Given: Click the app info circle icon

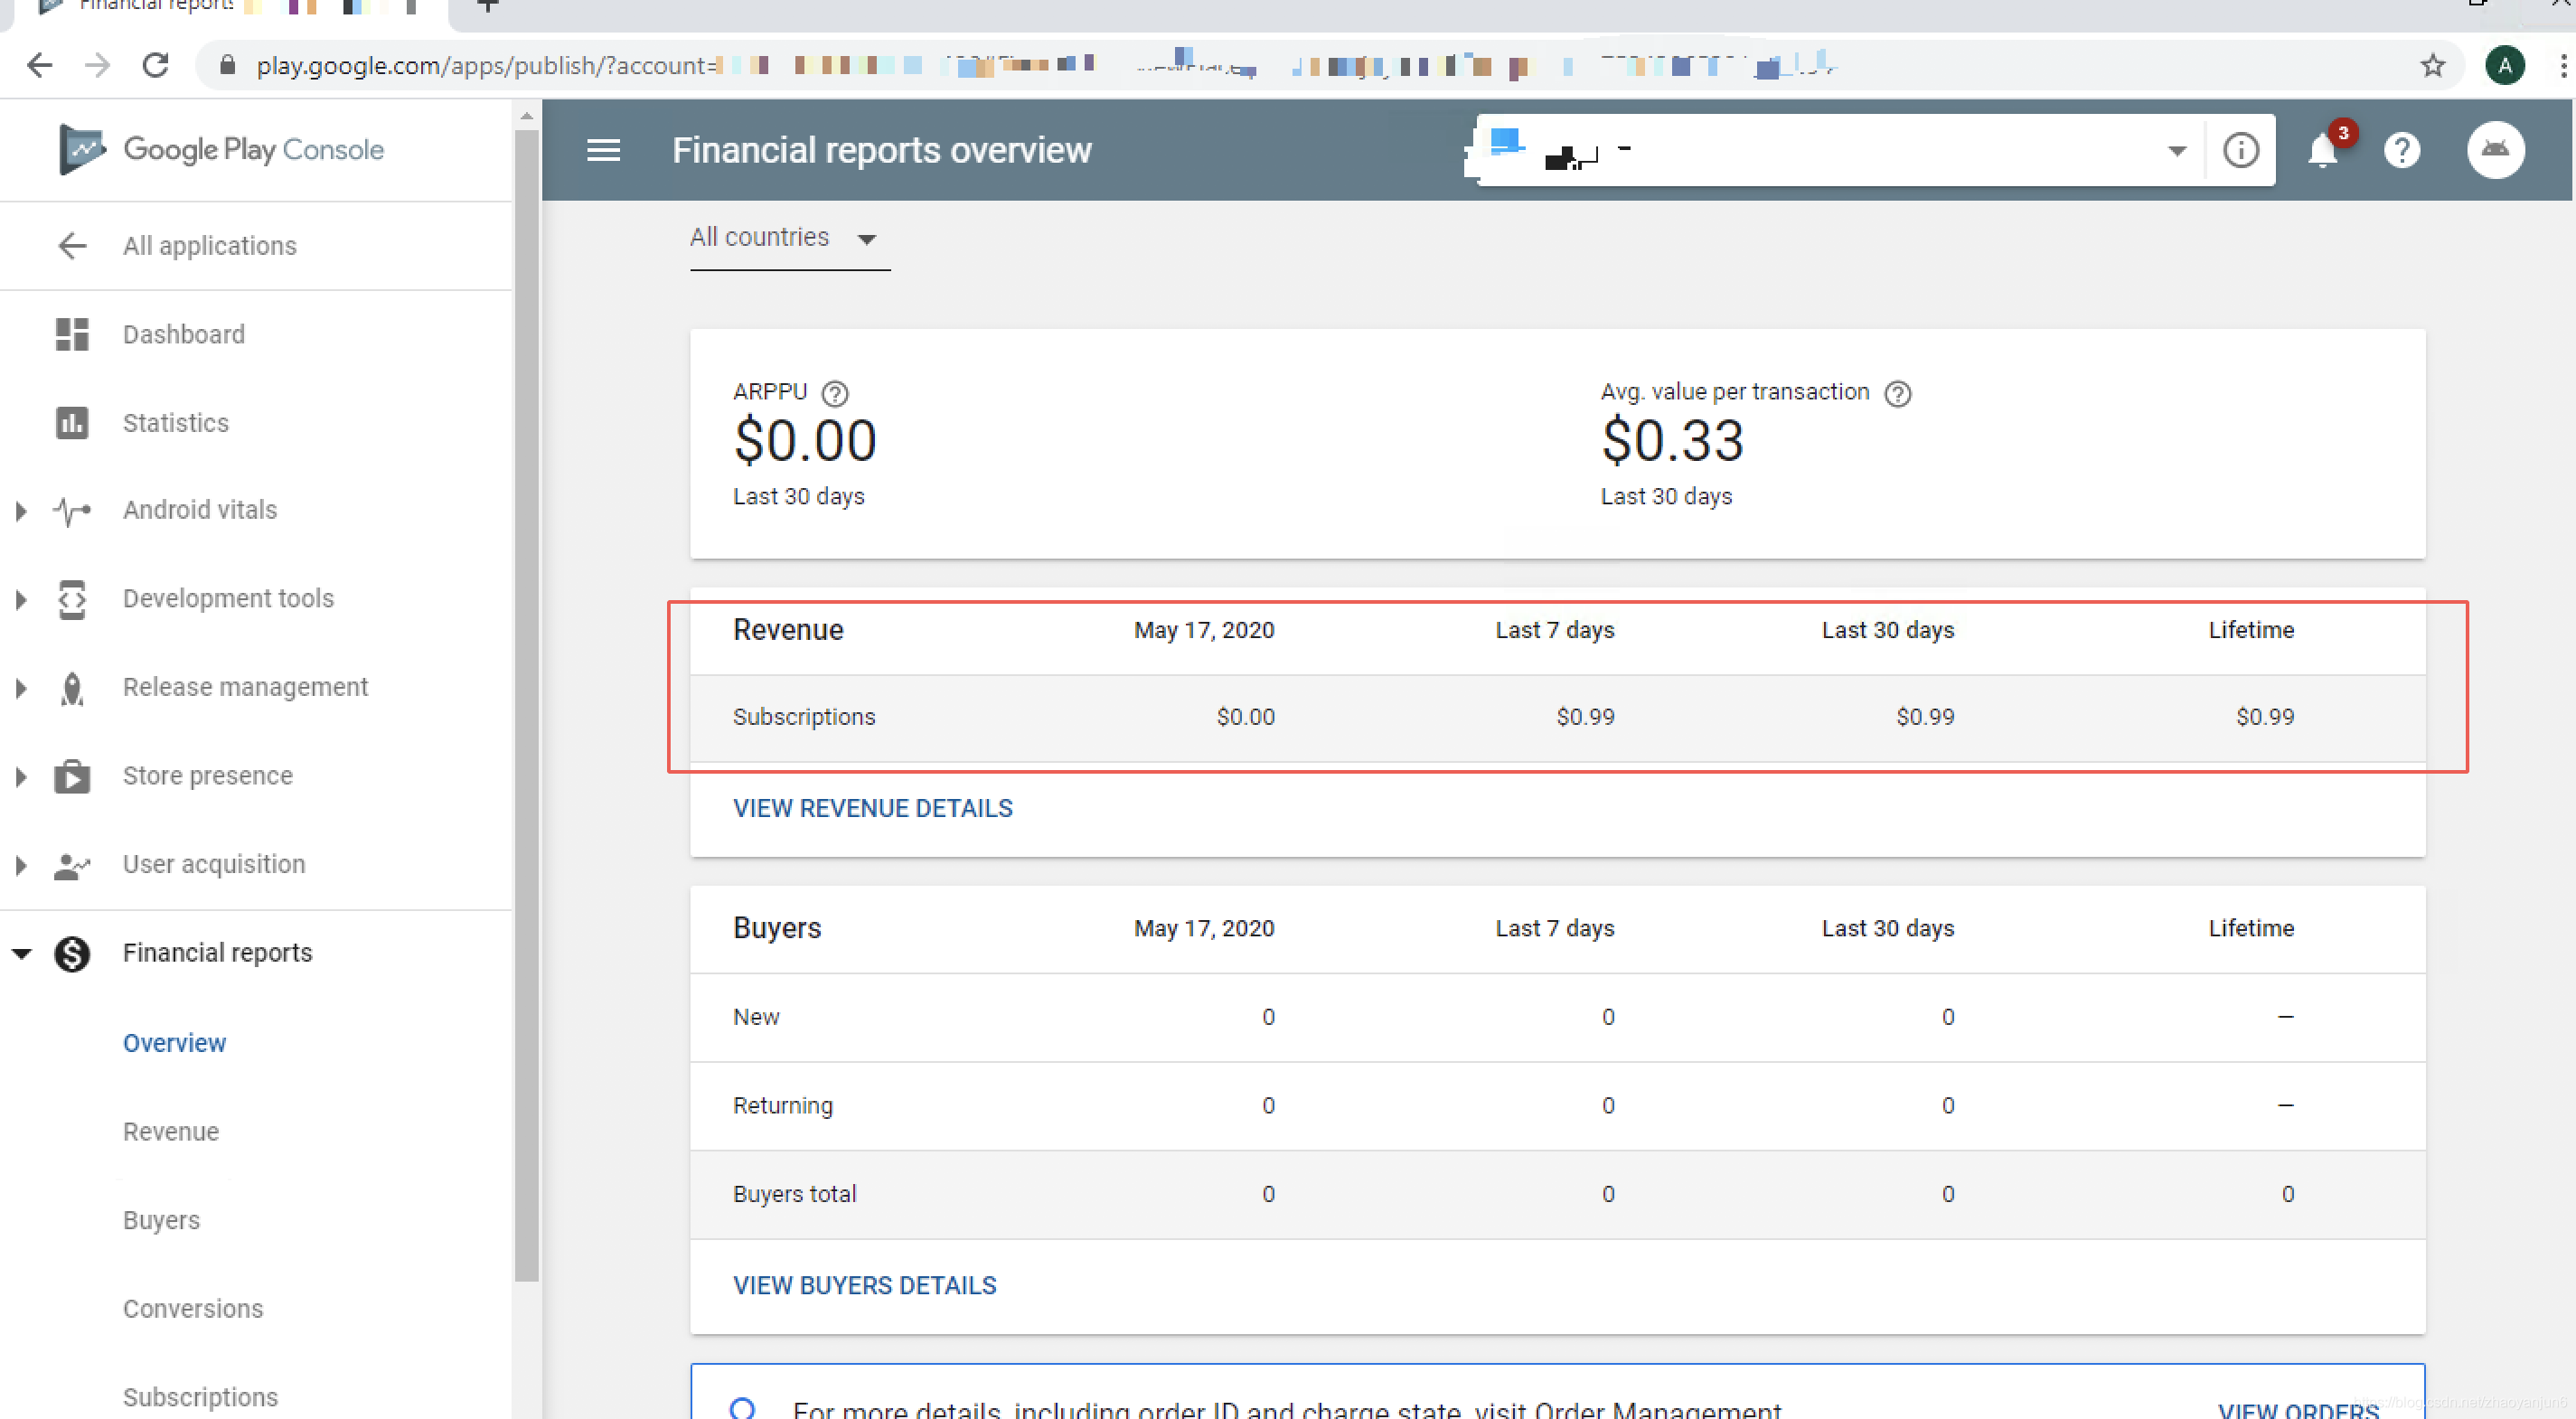Looking at the screenshot, I should tap(2240, 151).
